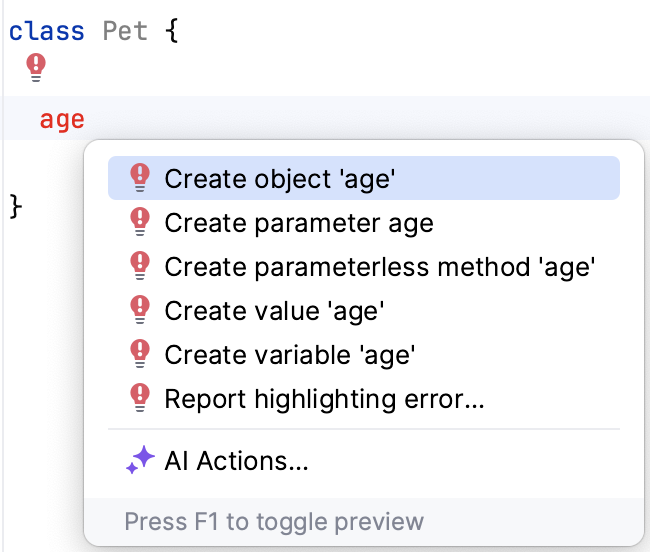Click the red 'age' identifier in editor
Viewport: 650px width, 552px height.
62,121
